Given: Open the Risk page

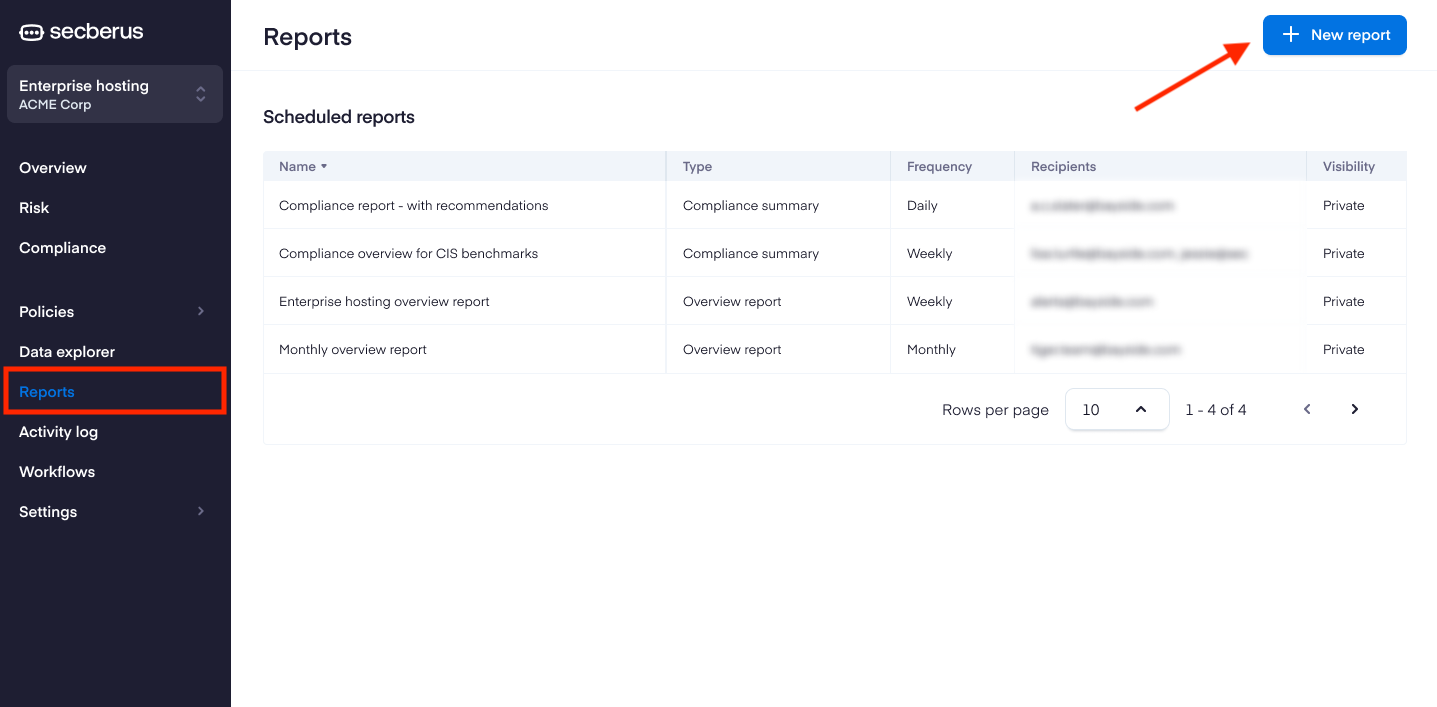Looking at the screenshot, I should 34,208.
